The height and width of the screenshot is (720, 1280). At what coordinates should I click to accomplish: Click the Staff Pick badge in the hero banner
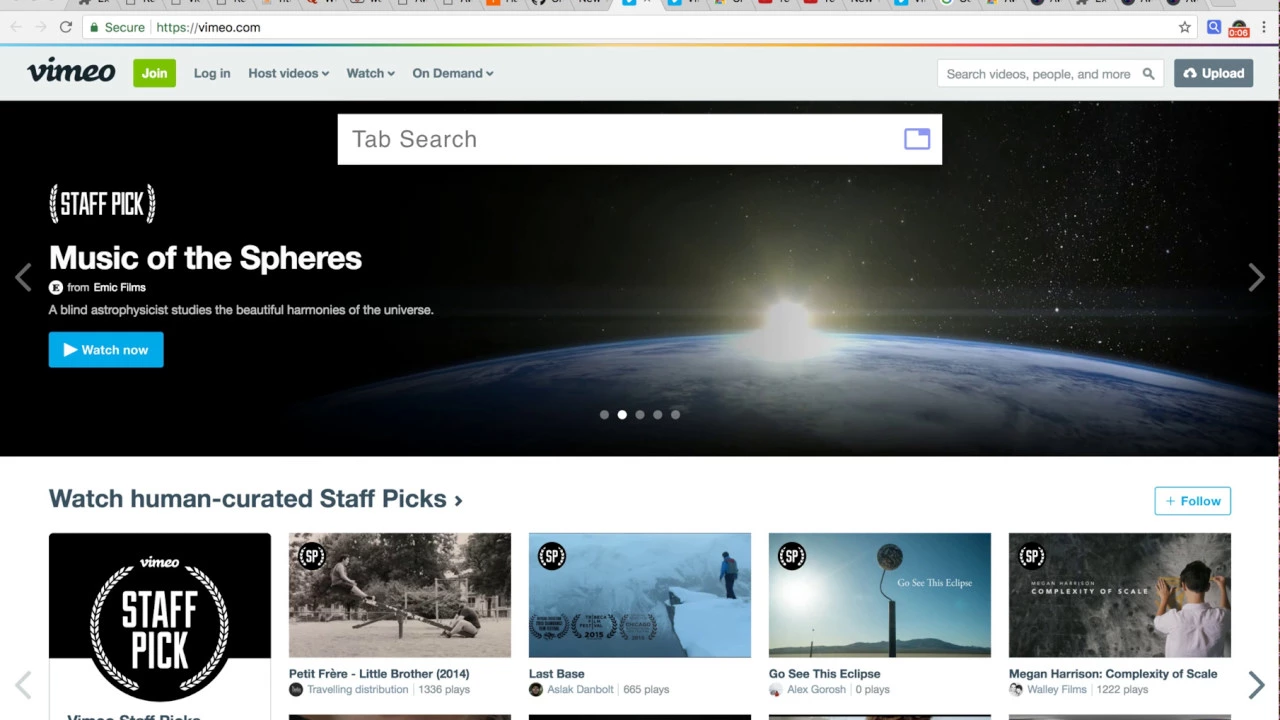(x=102, y=204)
